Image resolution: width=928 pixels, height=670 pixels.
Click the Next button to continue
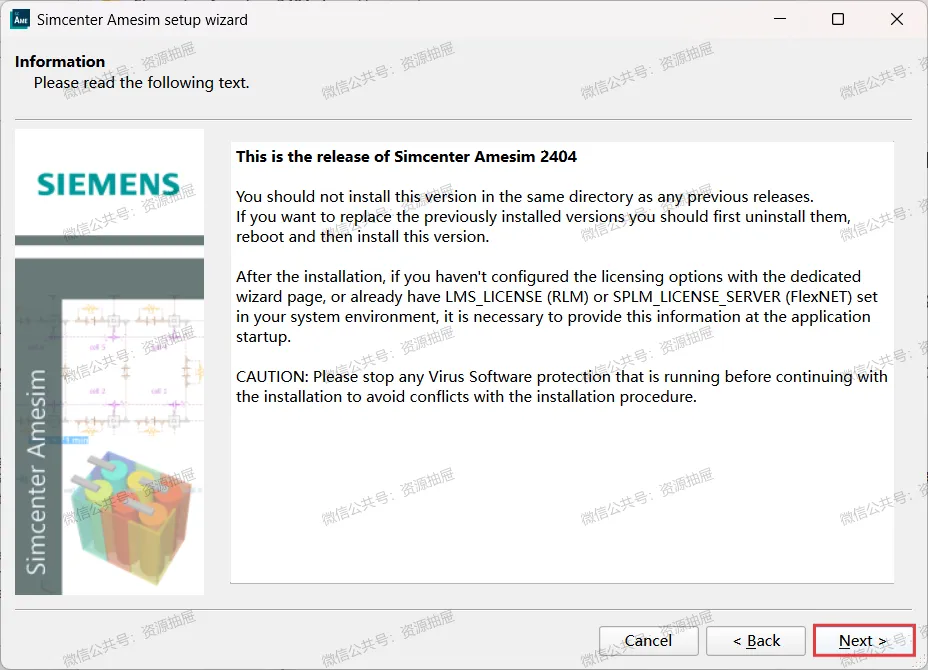(864, 640)
